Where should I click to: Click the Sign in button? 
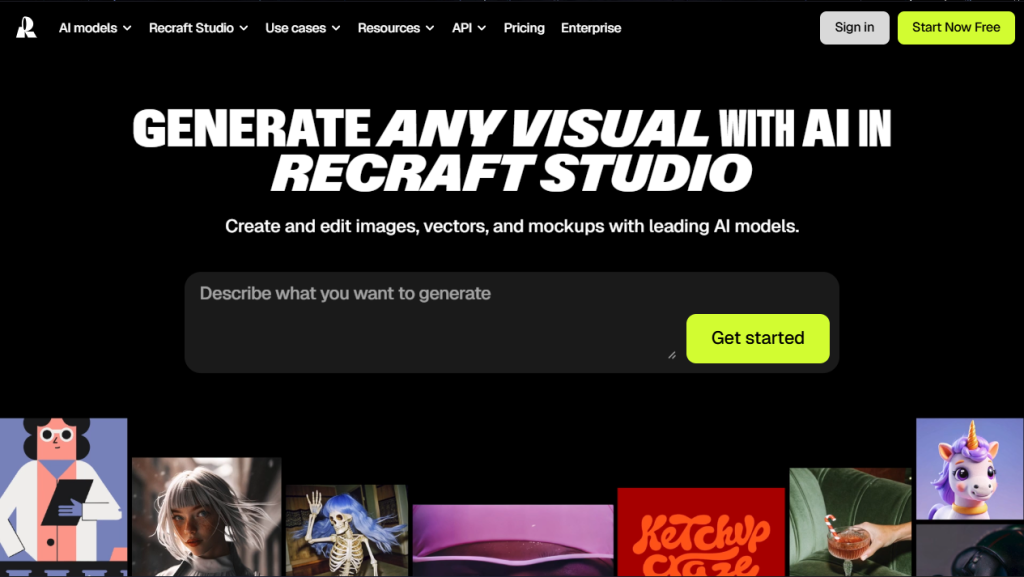[x=854, y=27]
